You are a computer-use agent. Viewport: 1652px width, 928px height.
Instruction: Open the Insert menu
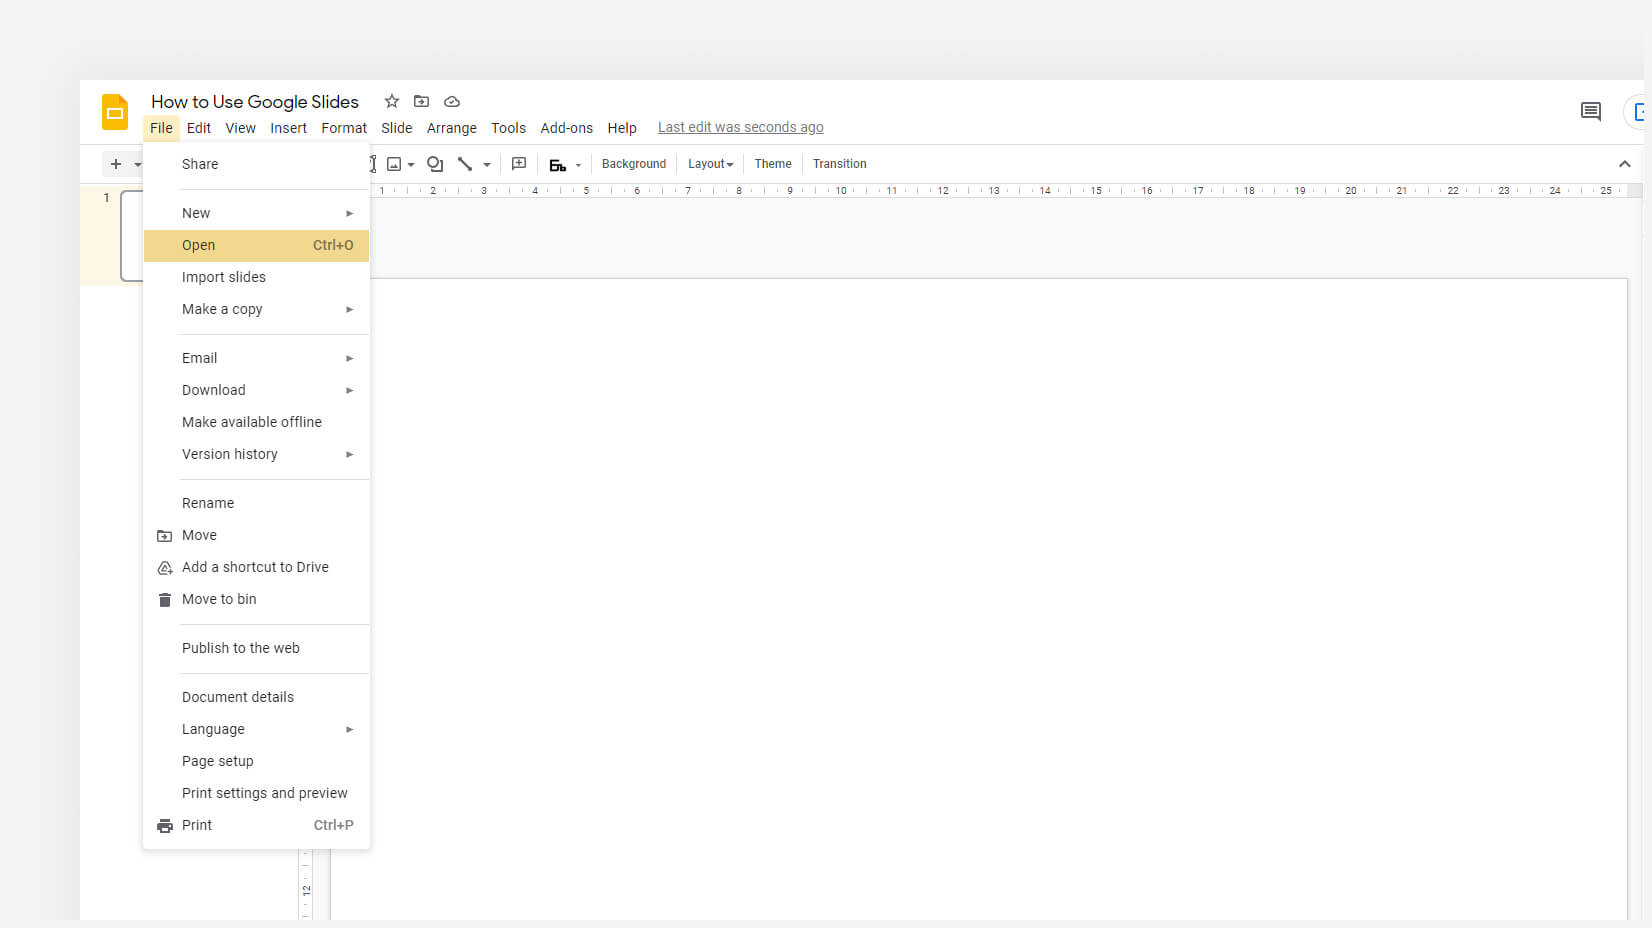pos(288,128)
